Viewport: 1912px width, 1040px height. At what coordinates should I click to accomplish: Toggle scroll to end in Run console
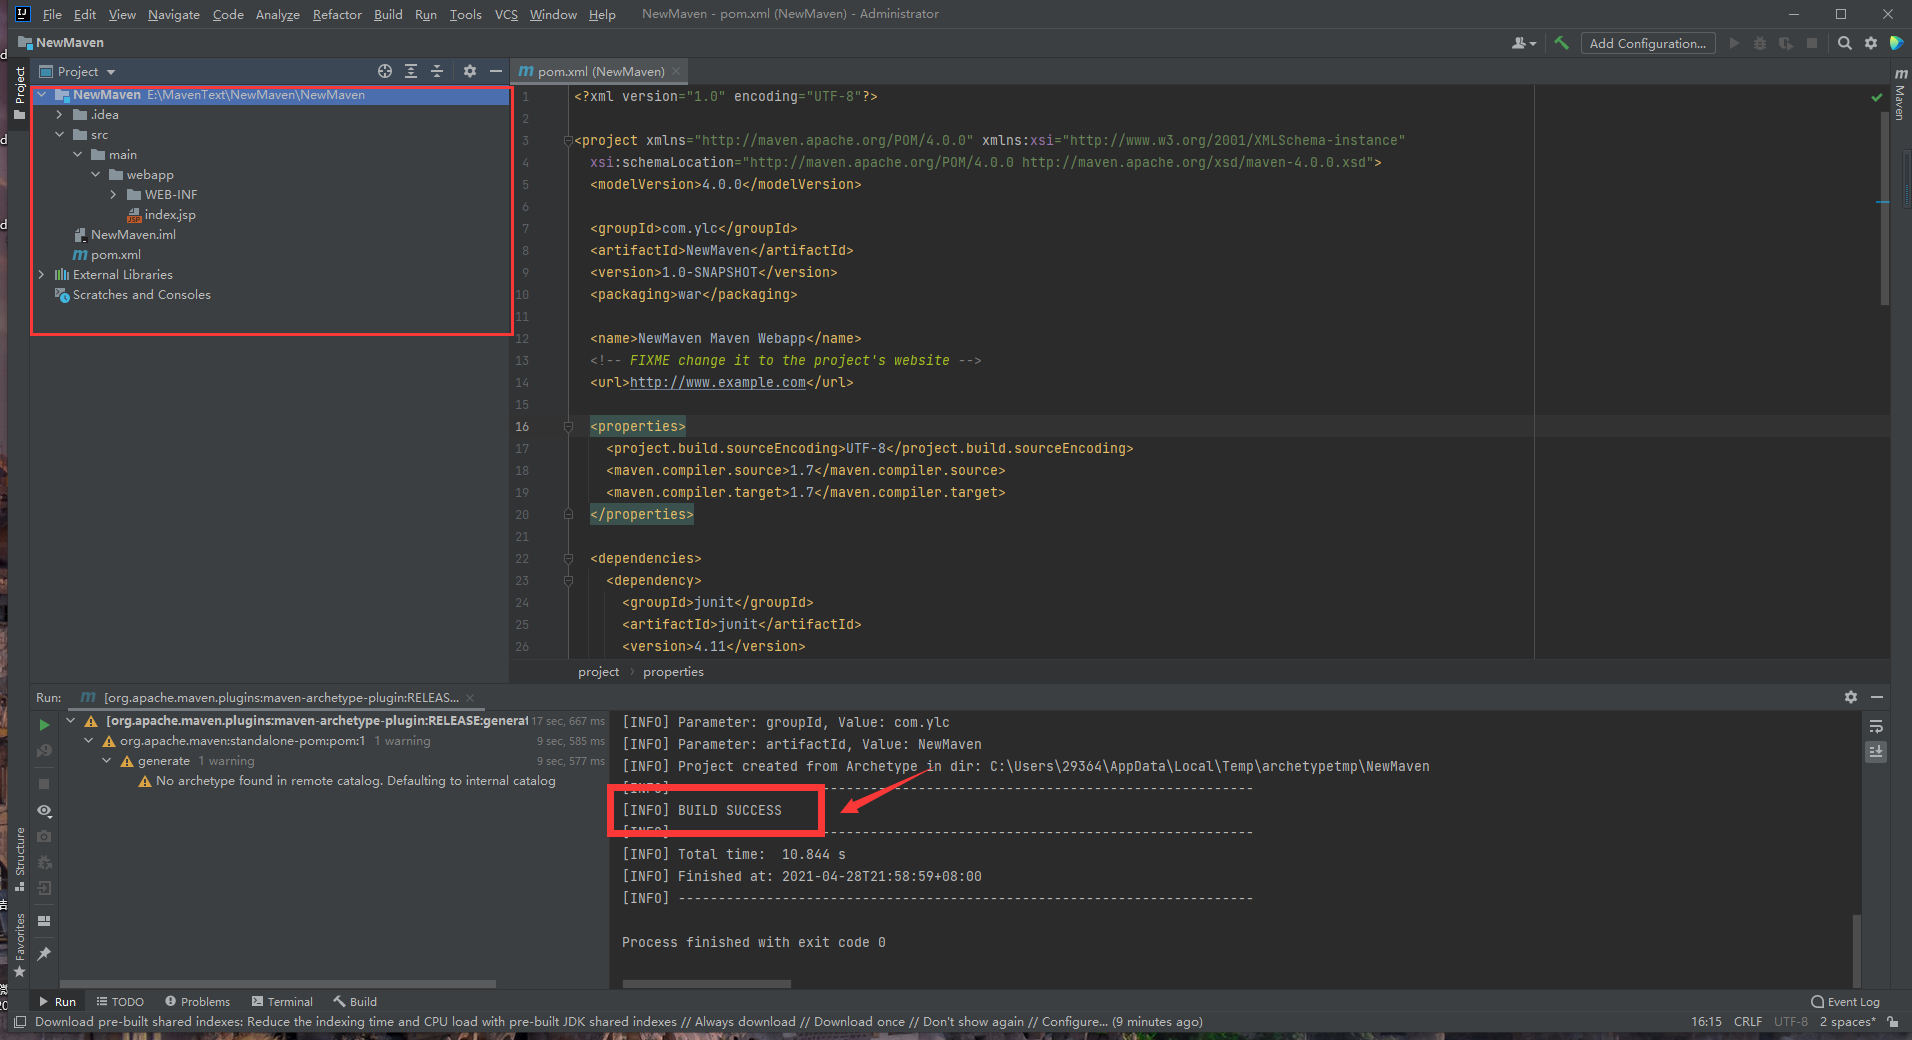pyautogui.click(x=1876, y=751)
